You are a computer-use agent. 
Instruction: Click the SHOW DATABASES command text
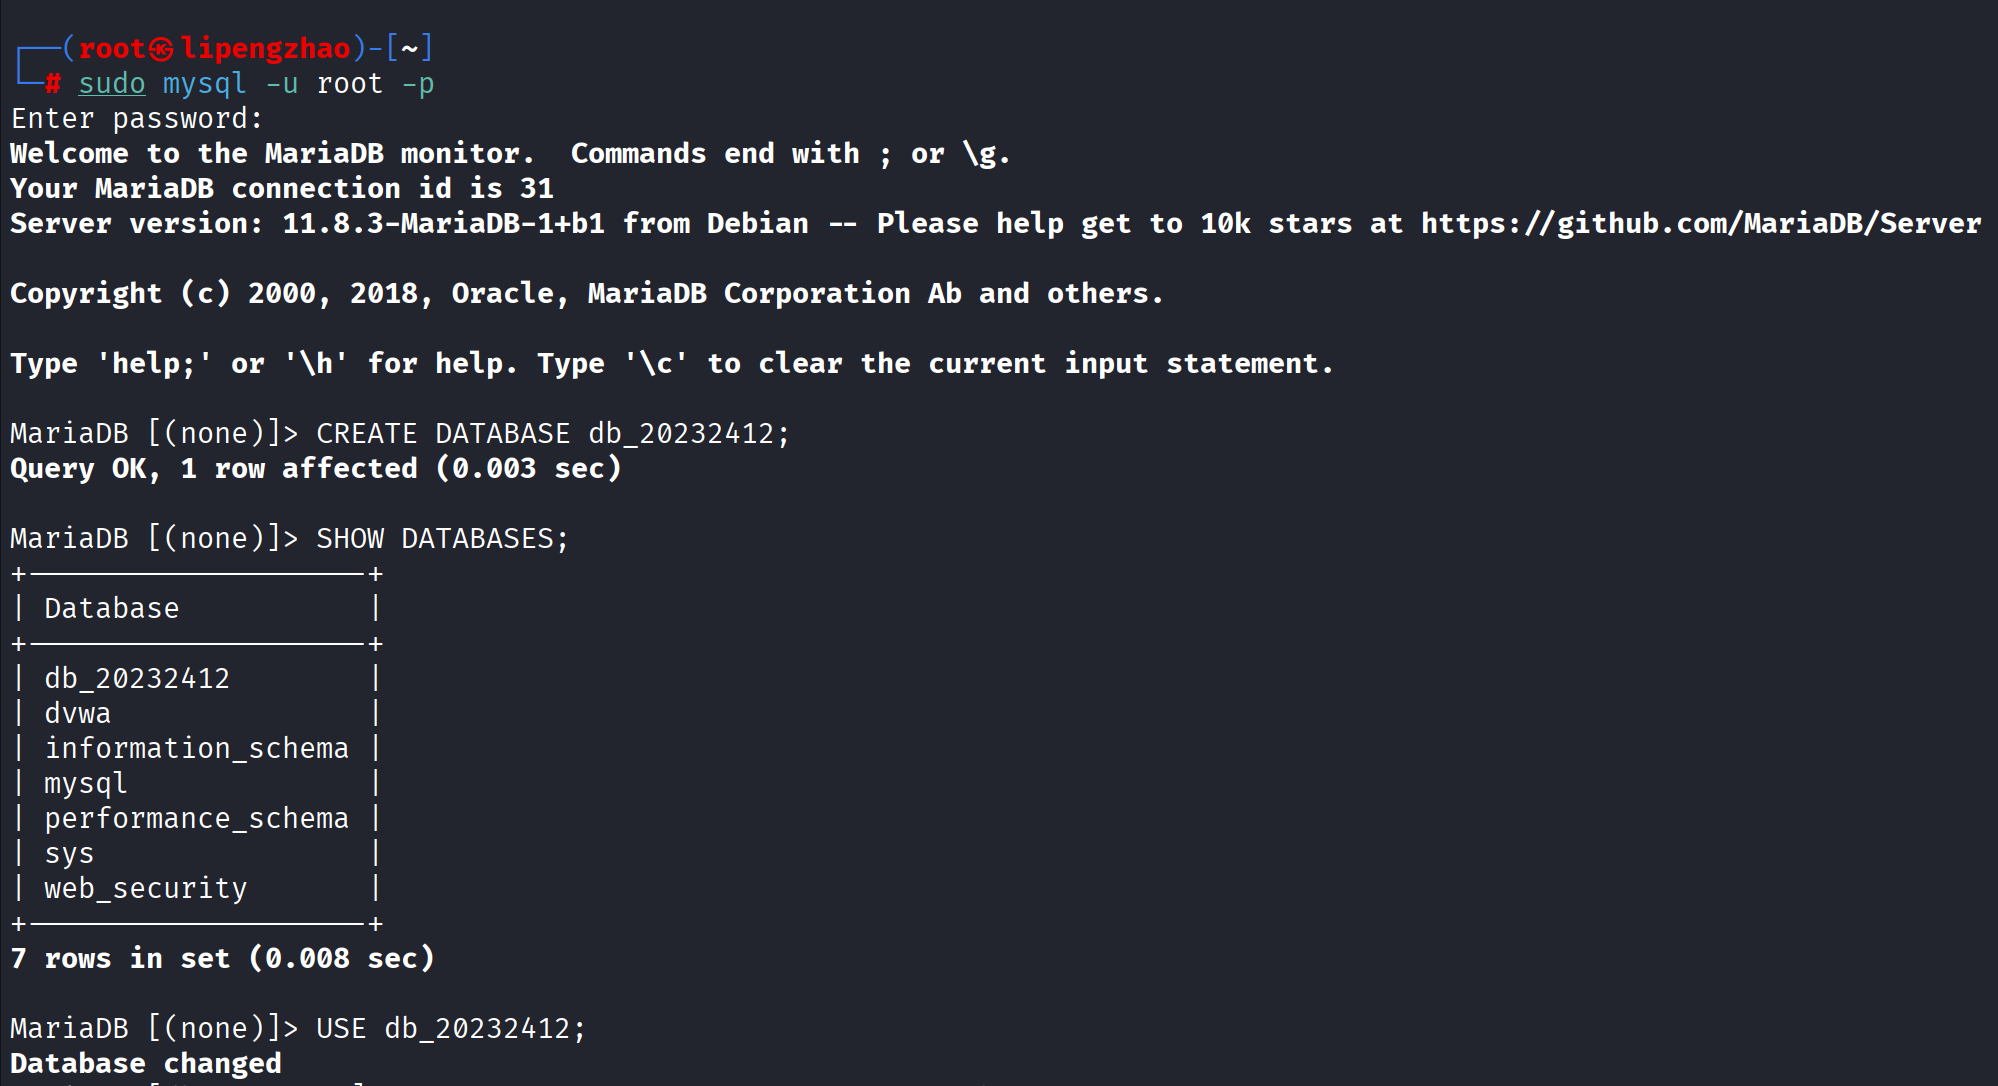pos(442,538)
